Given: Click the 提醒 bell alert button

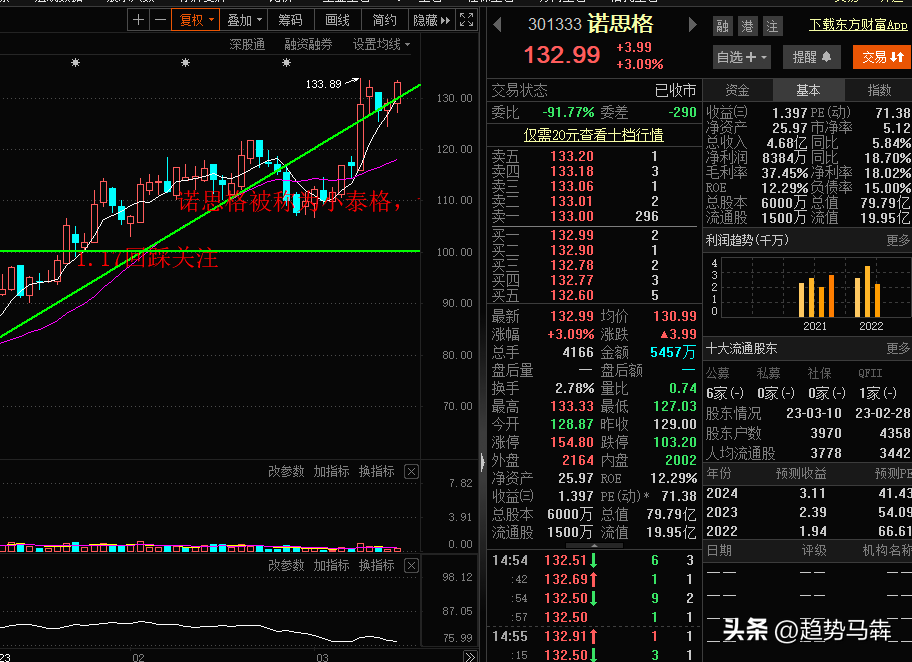Looking at the screenshot, I should (x=812, y=57).
